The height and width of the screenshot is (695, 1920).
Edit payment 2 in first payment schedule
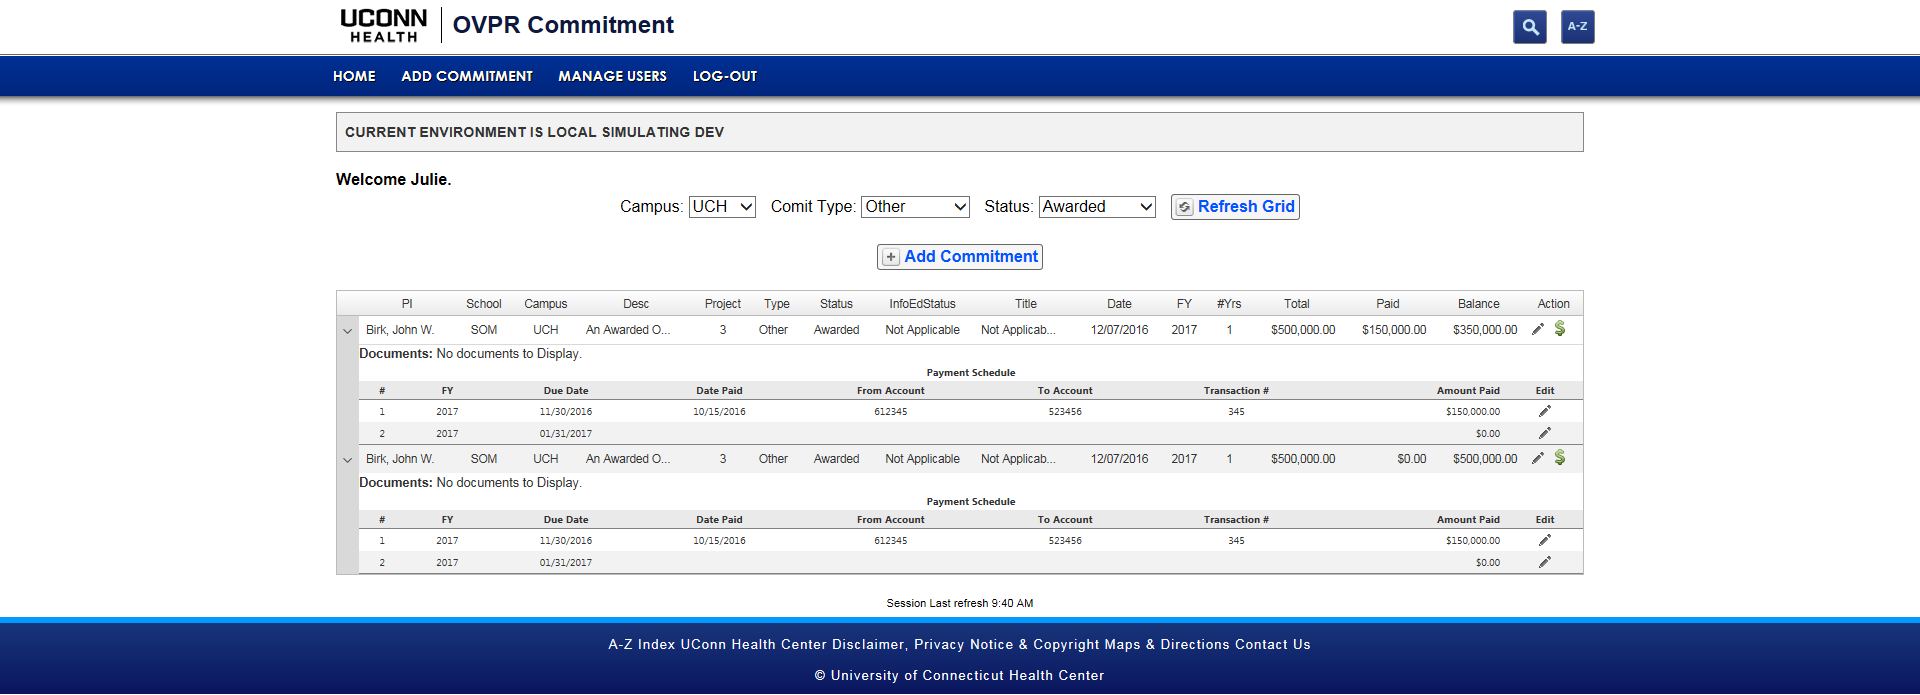click(1544, 433)
